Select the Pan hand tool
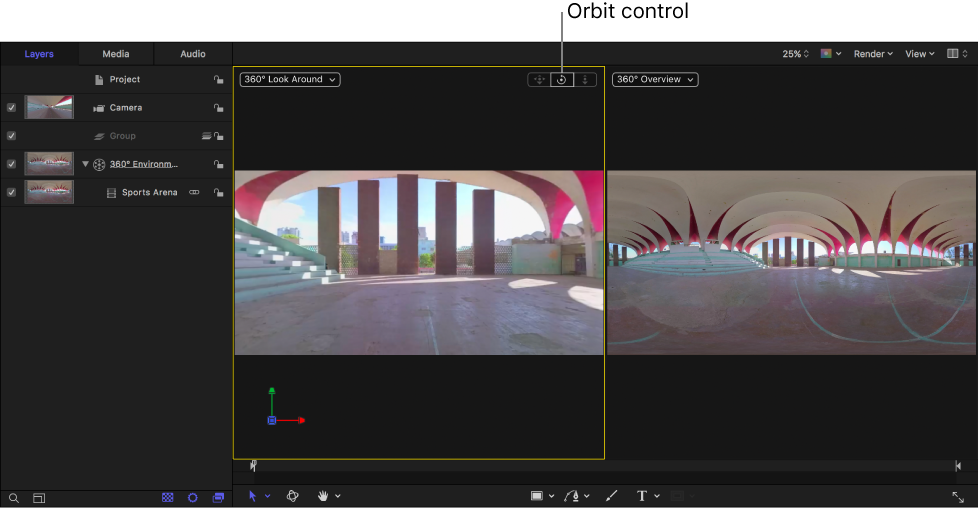Image resolution: width=978 pixels, height=508 pixels. pyautogui.click(x=323, y=496)
